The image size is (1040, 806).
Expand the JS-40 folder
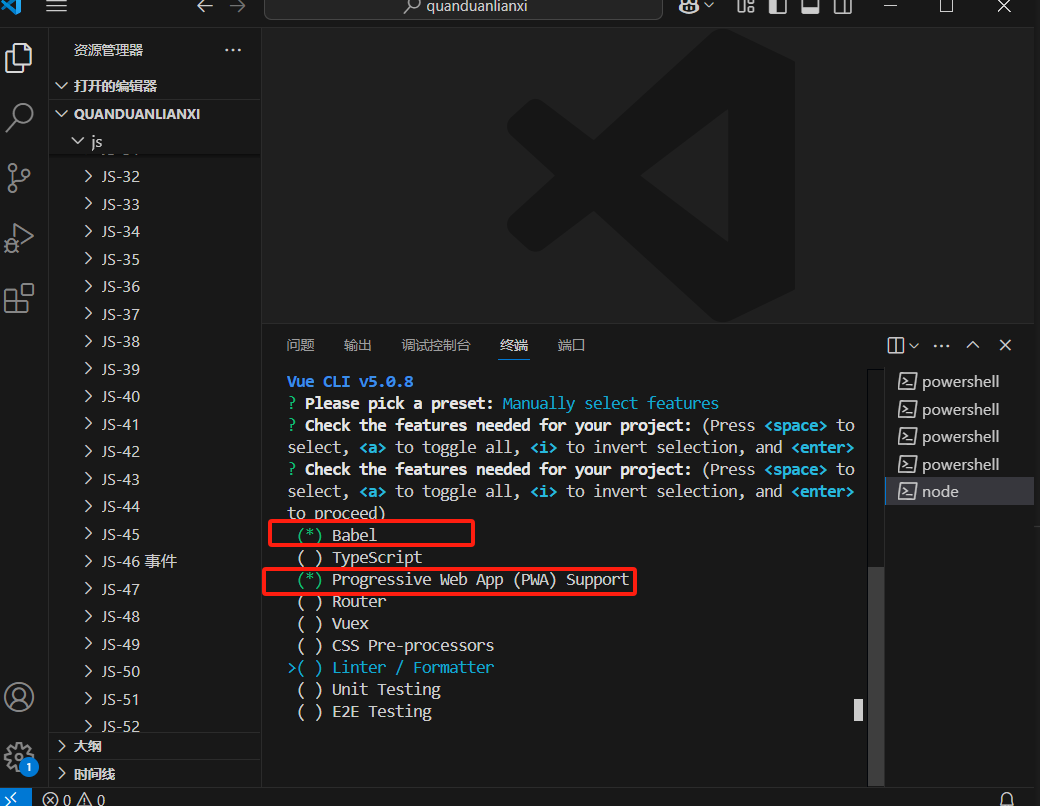pyautogui.click(x=155, y=397)
